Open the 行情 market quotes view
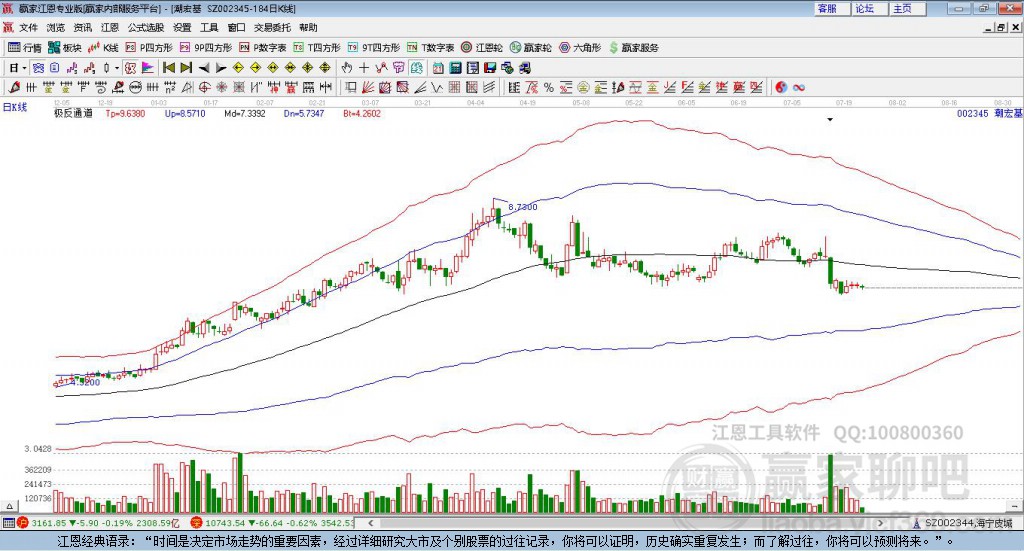Screen dimensions: 1024x551 (25, 48)
